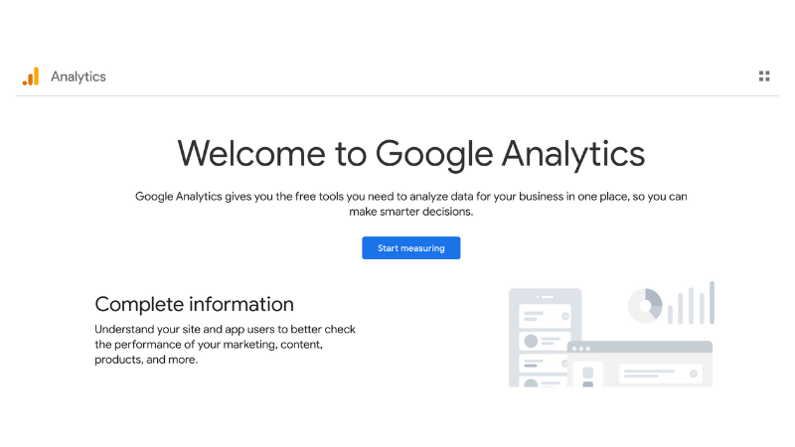This screenshot has height=447, width=795.
Task: Click the tallest bar in chart illustration
Action: [712, 303]
